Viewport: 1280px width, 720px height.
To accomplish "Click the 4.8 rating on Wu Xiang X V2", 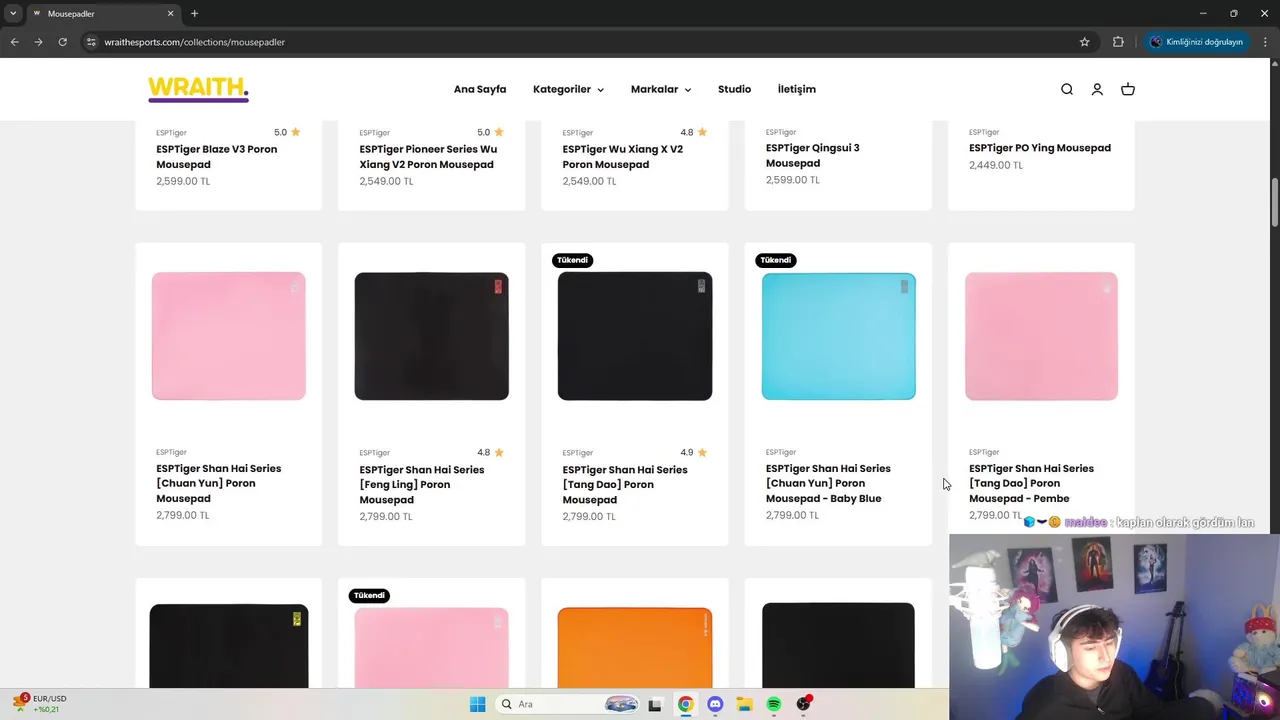I will click(x=694, y=132).
